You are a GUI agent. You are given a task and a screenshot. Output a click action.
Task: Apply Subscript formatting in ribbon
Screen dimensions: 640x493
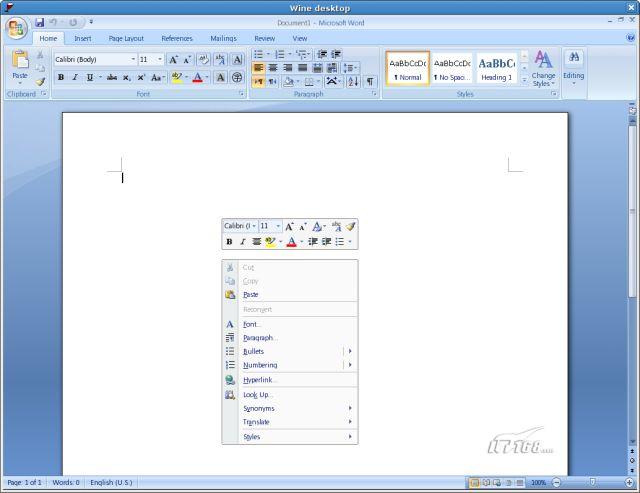[x=127, y=77]
